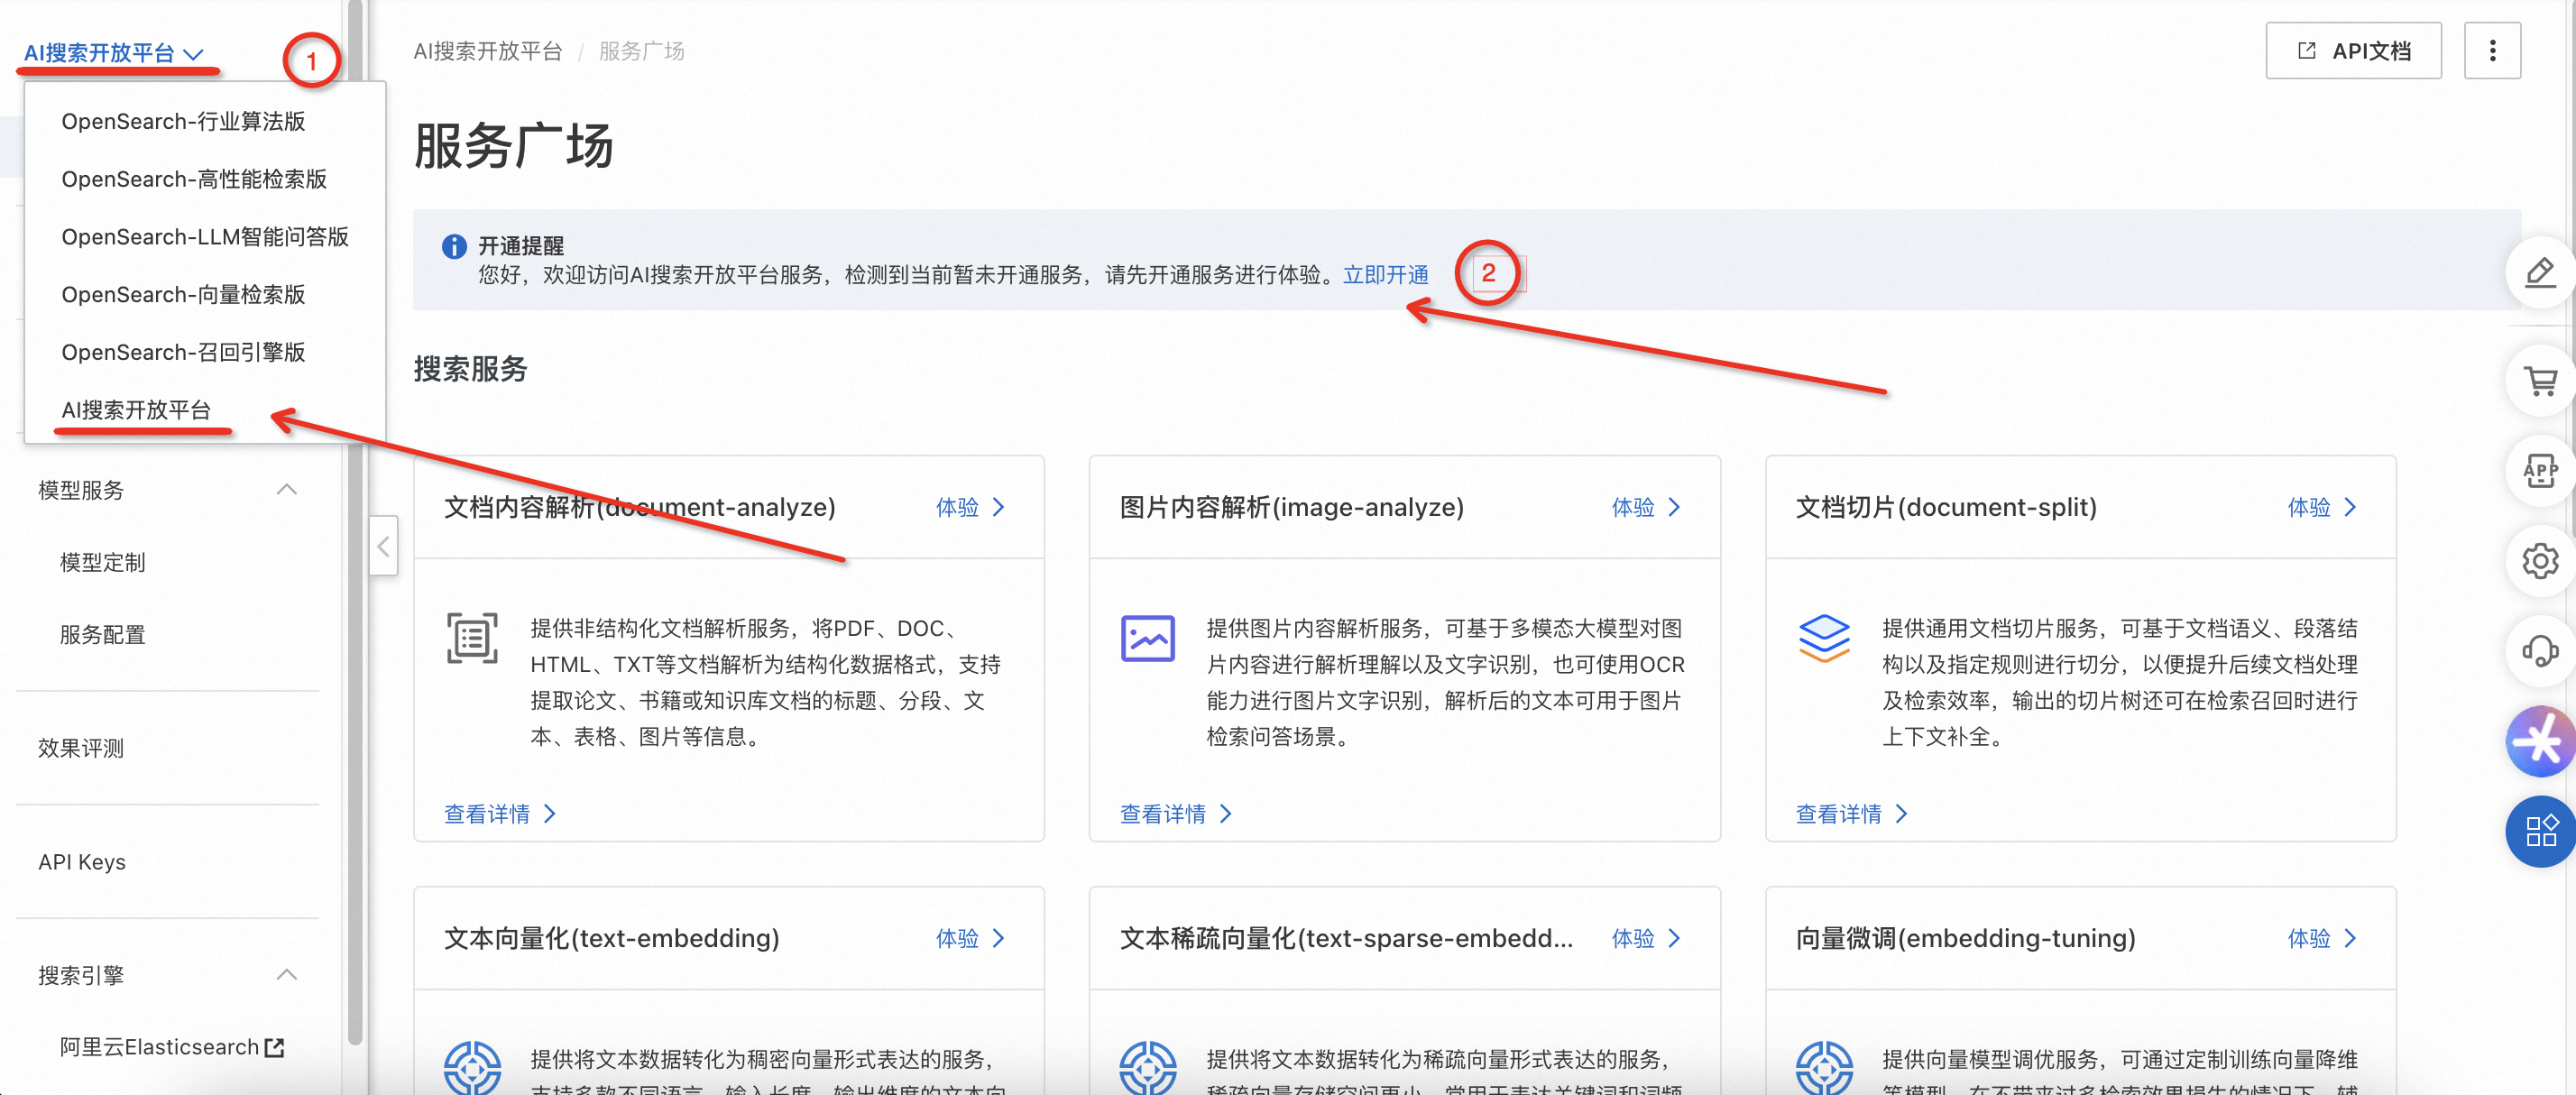
Task: Open the three-dot more options menu
Action: [2491, 51]
